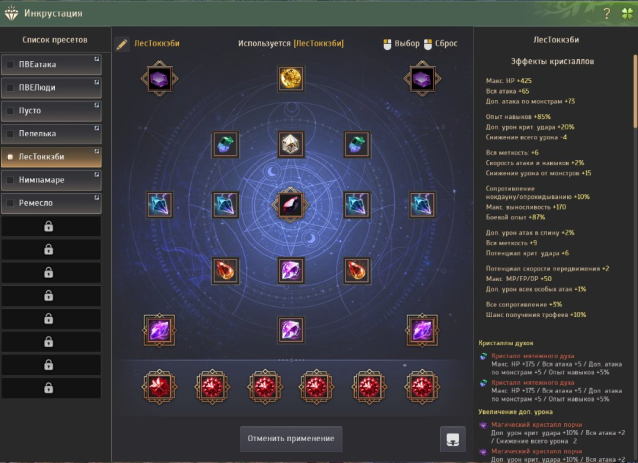Expand the Нимпамаре preset corner icon
The width and height of the screenshot is (638, 463).
[x=97, y=175]
